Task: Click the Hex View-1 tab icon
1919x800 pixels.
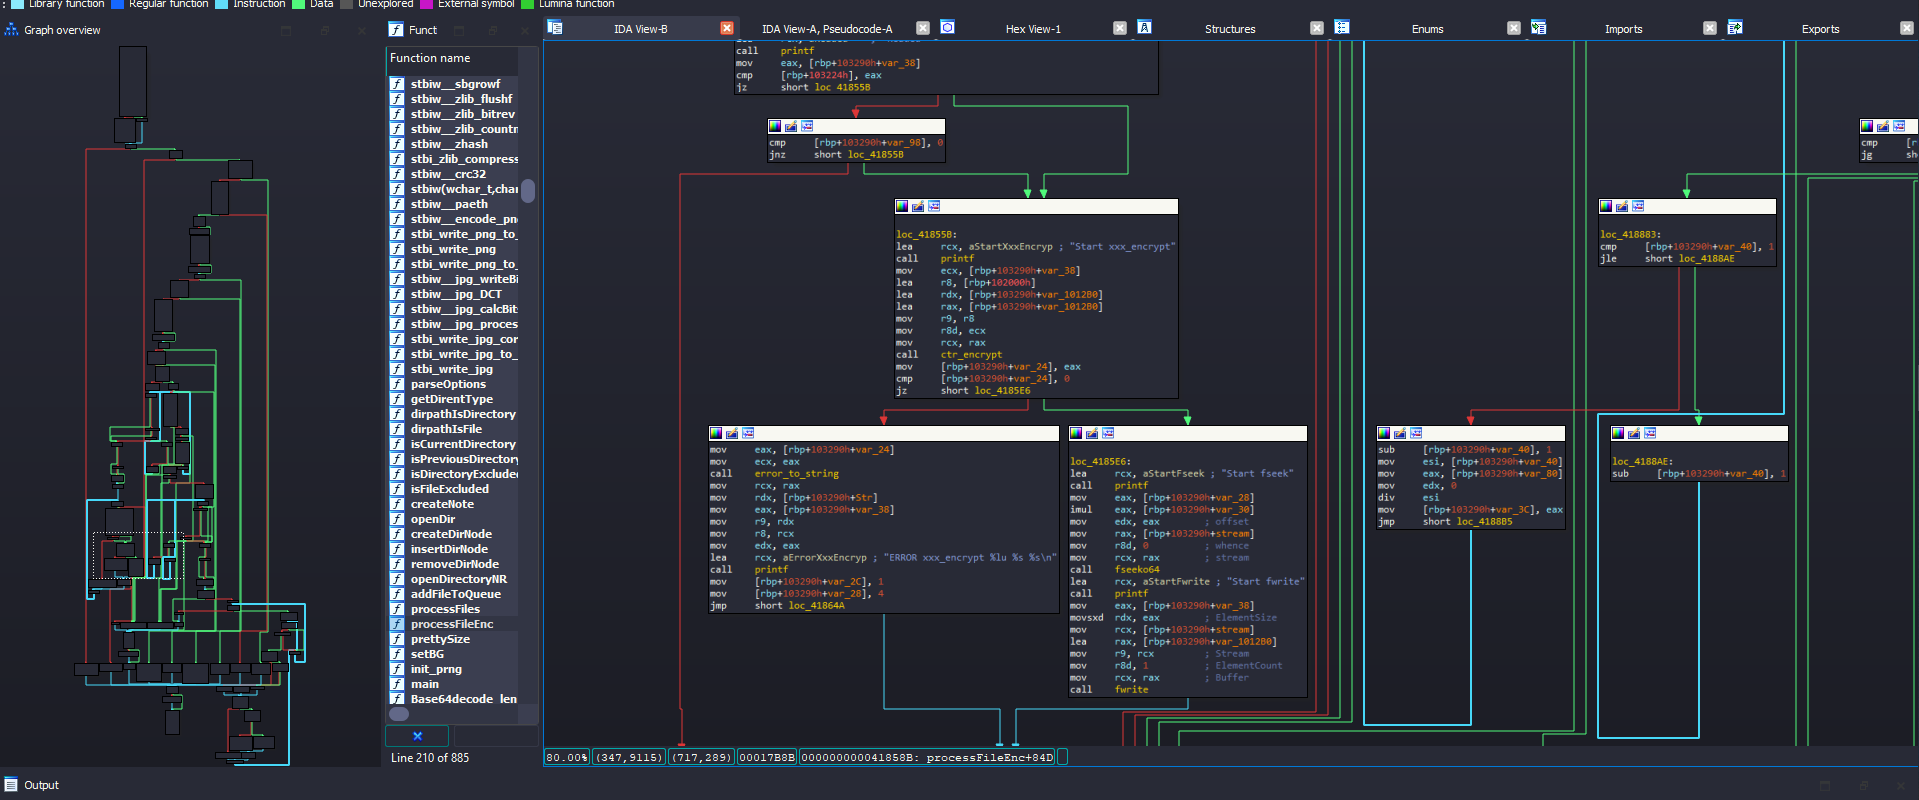Action: (947, 28)
